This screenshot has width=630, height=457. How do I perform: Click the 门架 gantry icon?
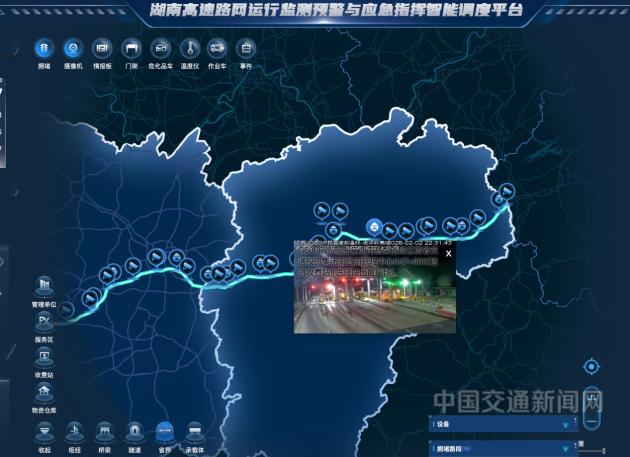131,48
